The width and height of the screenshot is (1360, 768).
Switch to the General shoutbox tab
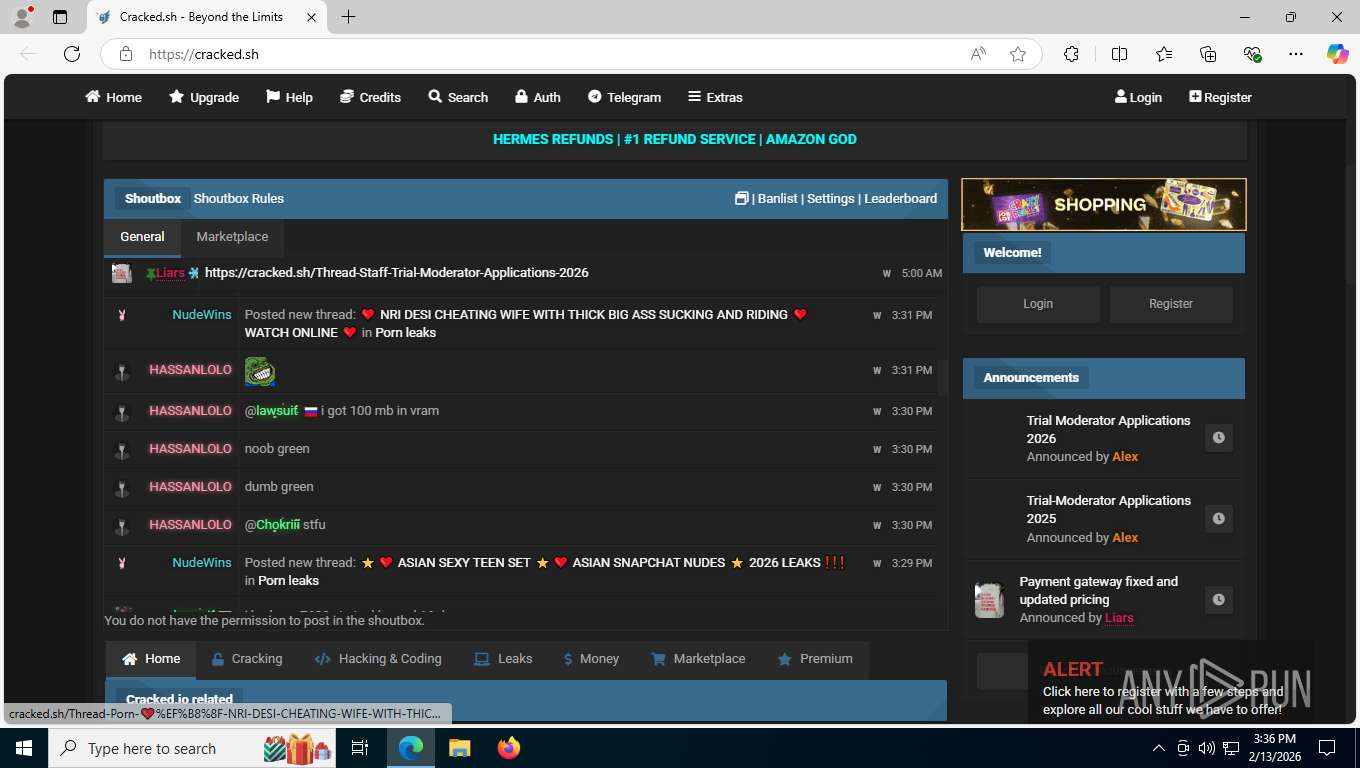point(142,237)
